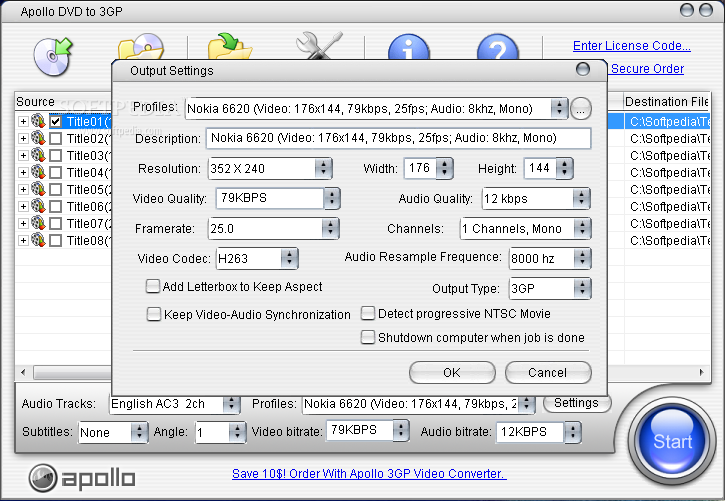Open the blue help question mark icon
Screen dimensions: 725x501
(x=498, y=47)
